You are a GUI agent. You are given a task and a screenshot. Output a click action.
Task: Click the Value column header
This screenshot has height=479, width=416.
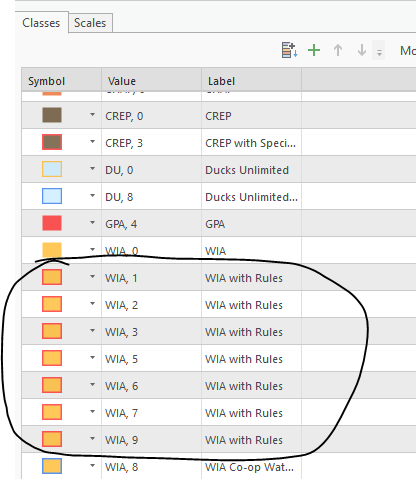tap(151, 81)
